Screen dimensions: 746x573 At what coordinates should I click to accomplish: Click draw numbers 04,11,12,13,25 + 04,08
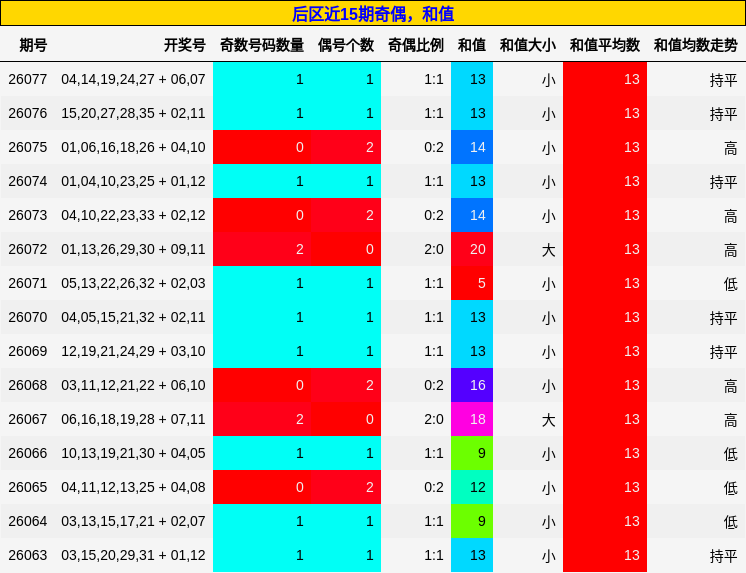click(x=133, y=487)
